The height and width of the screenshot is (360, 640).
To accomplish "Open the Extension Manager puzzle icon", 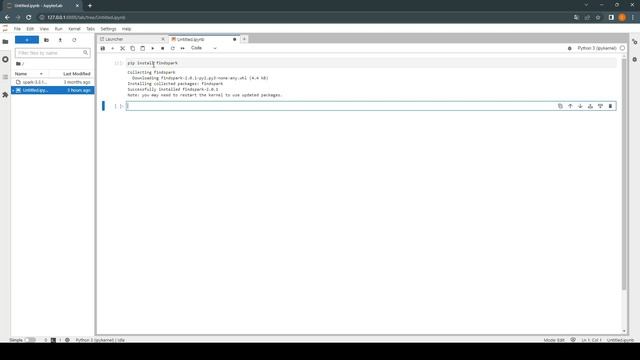I will (x=5, y=95).
